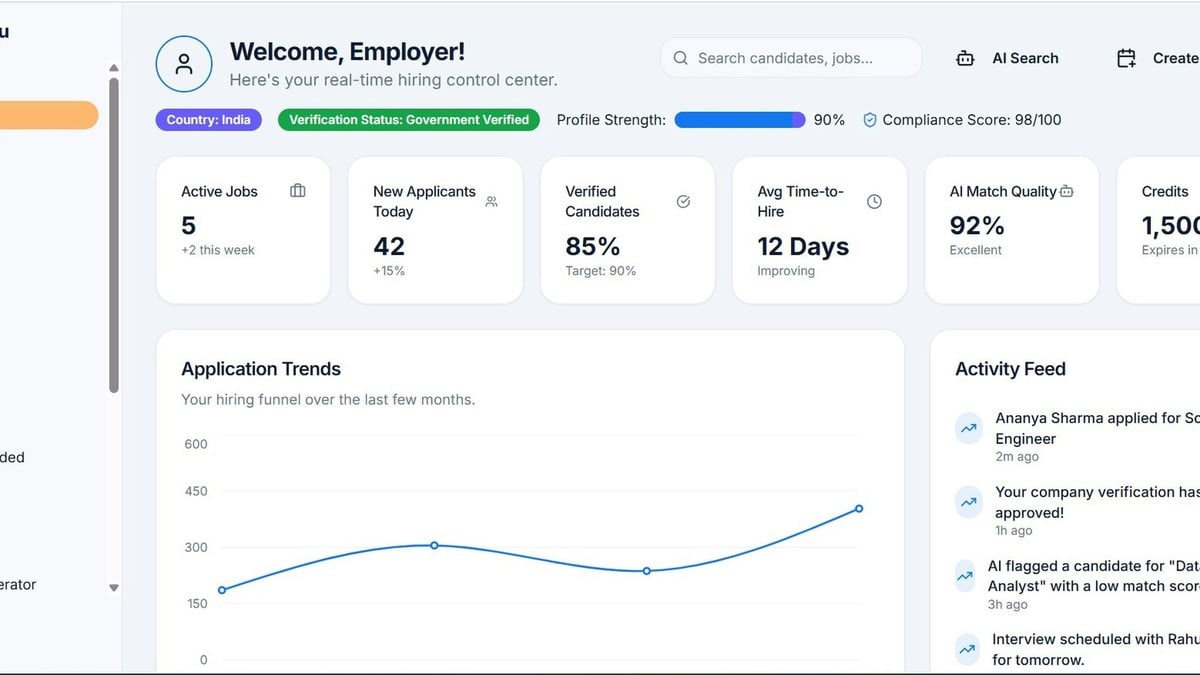Click the Profile Strength progress bar
Viewport: 1200px width, 675px height.
tap(740, 120)
